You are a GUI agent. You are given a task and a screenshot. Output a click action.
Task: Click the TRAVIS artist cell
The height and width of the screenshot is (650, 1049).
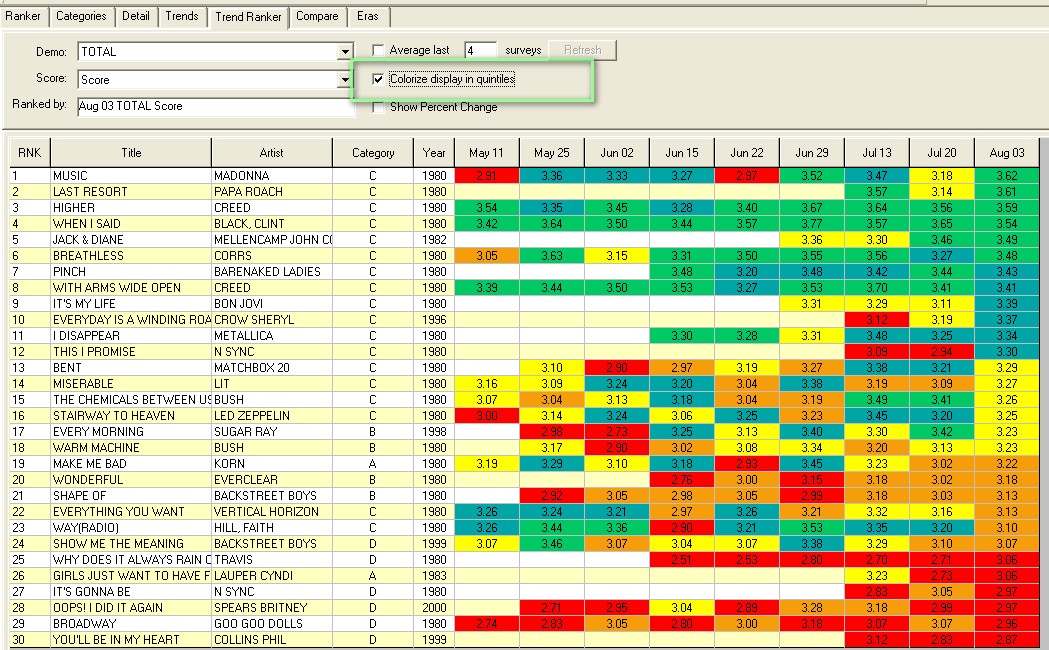(272, 560)
